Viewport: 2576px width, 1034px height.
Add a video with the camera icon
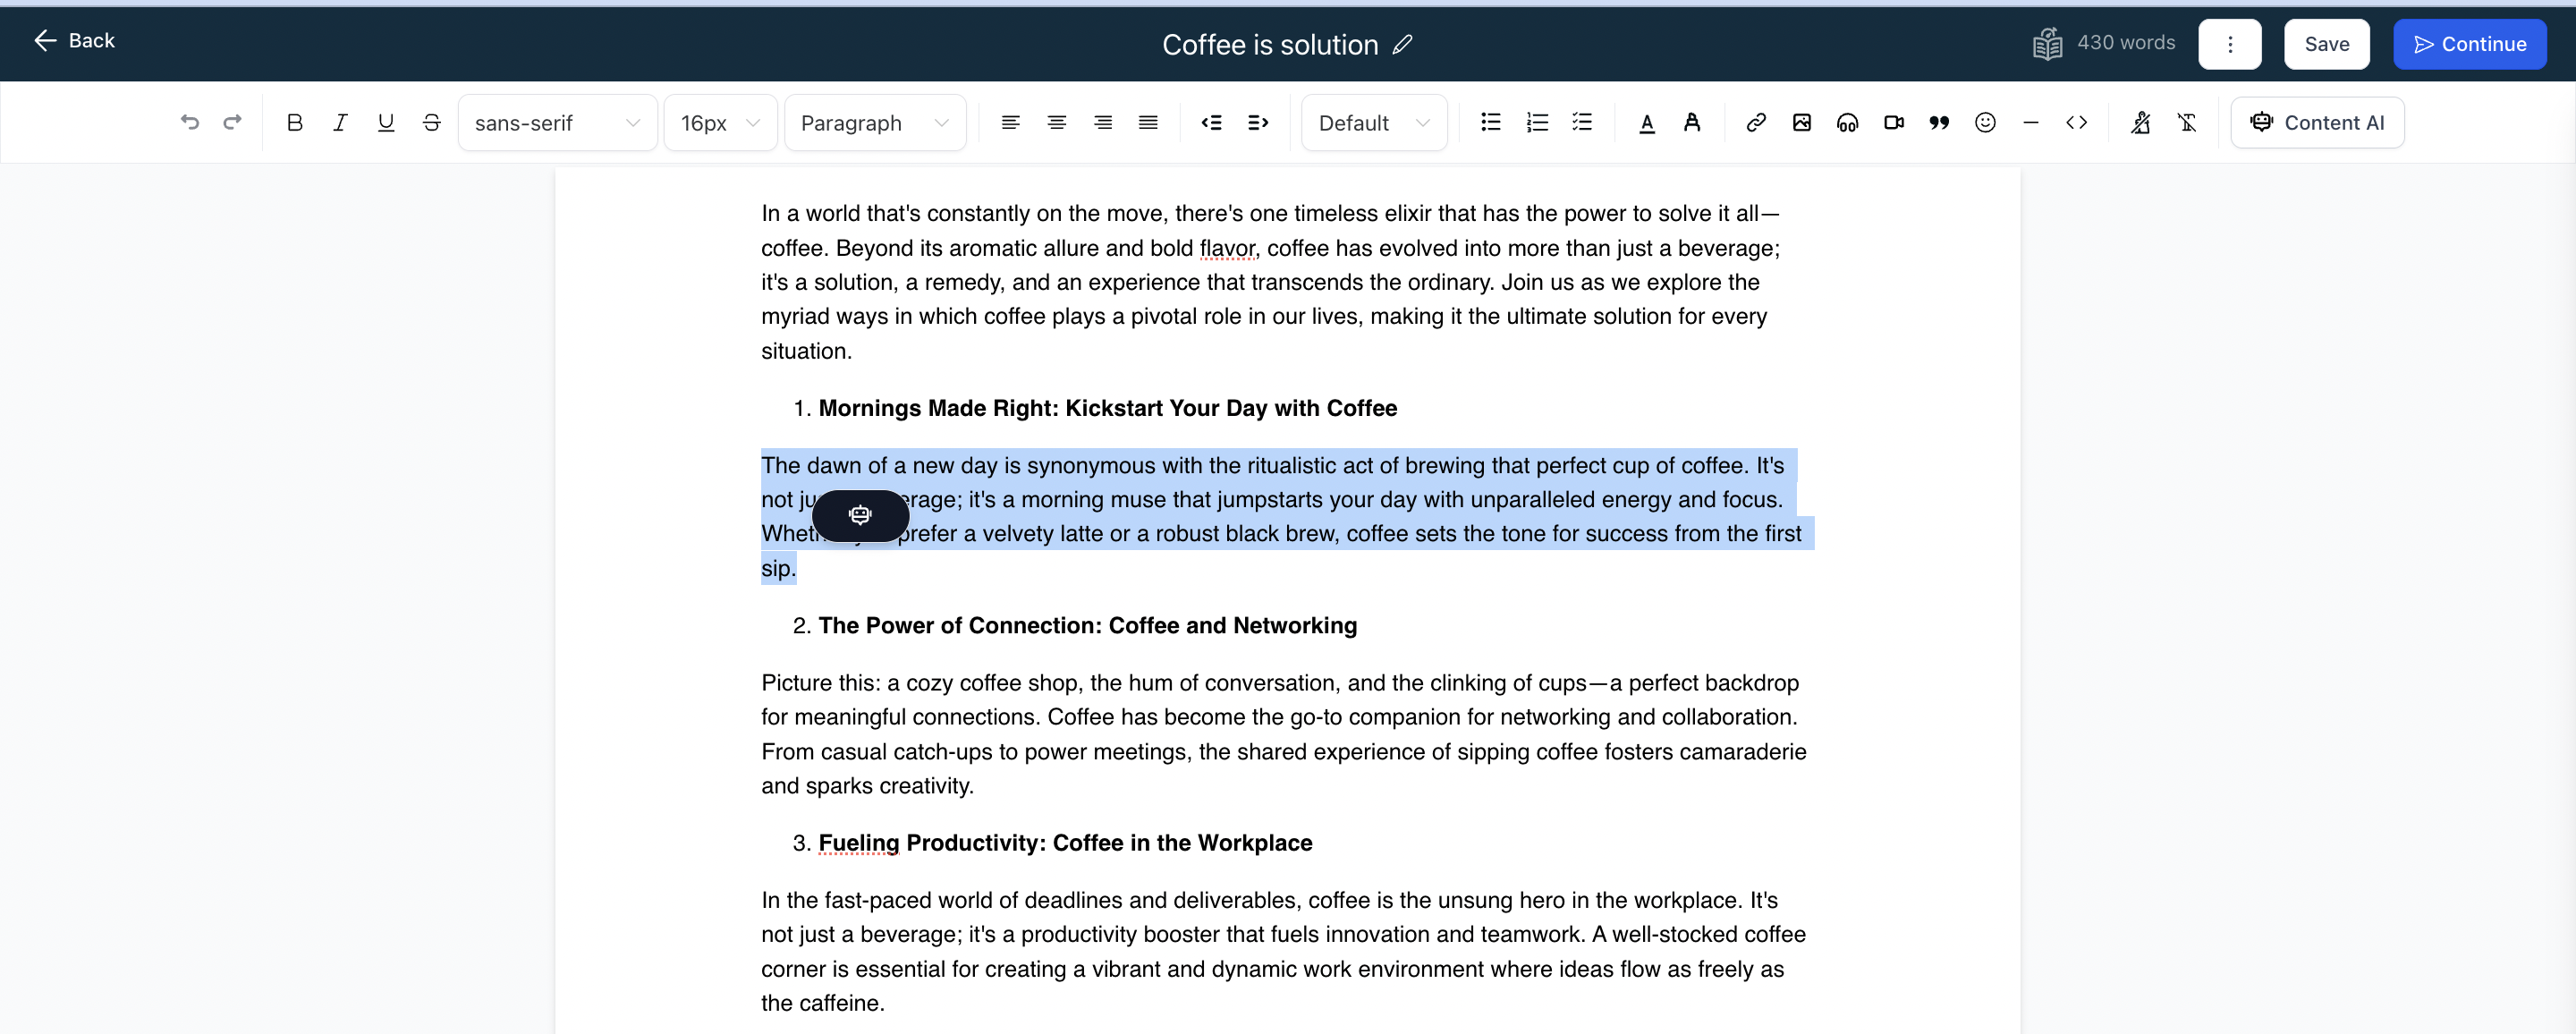coord(1893,122)
